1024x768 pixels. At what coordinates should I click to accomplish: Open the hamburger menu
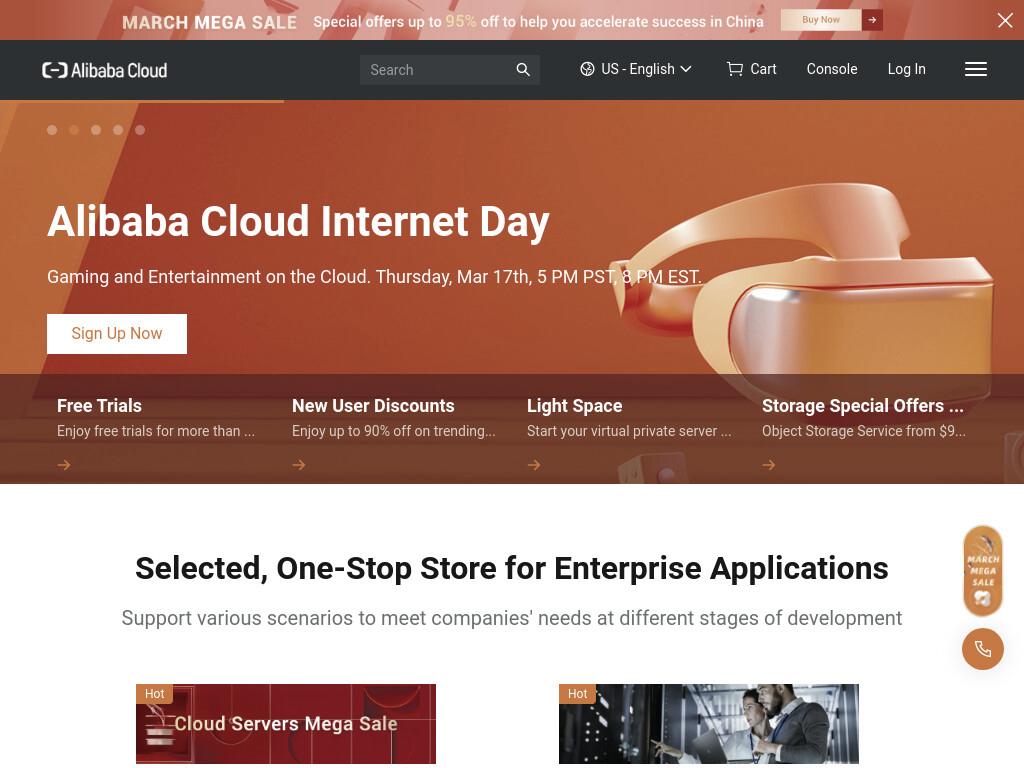click(x=976, y=69)
